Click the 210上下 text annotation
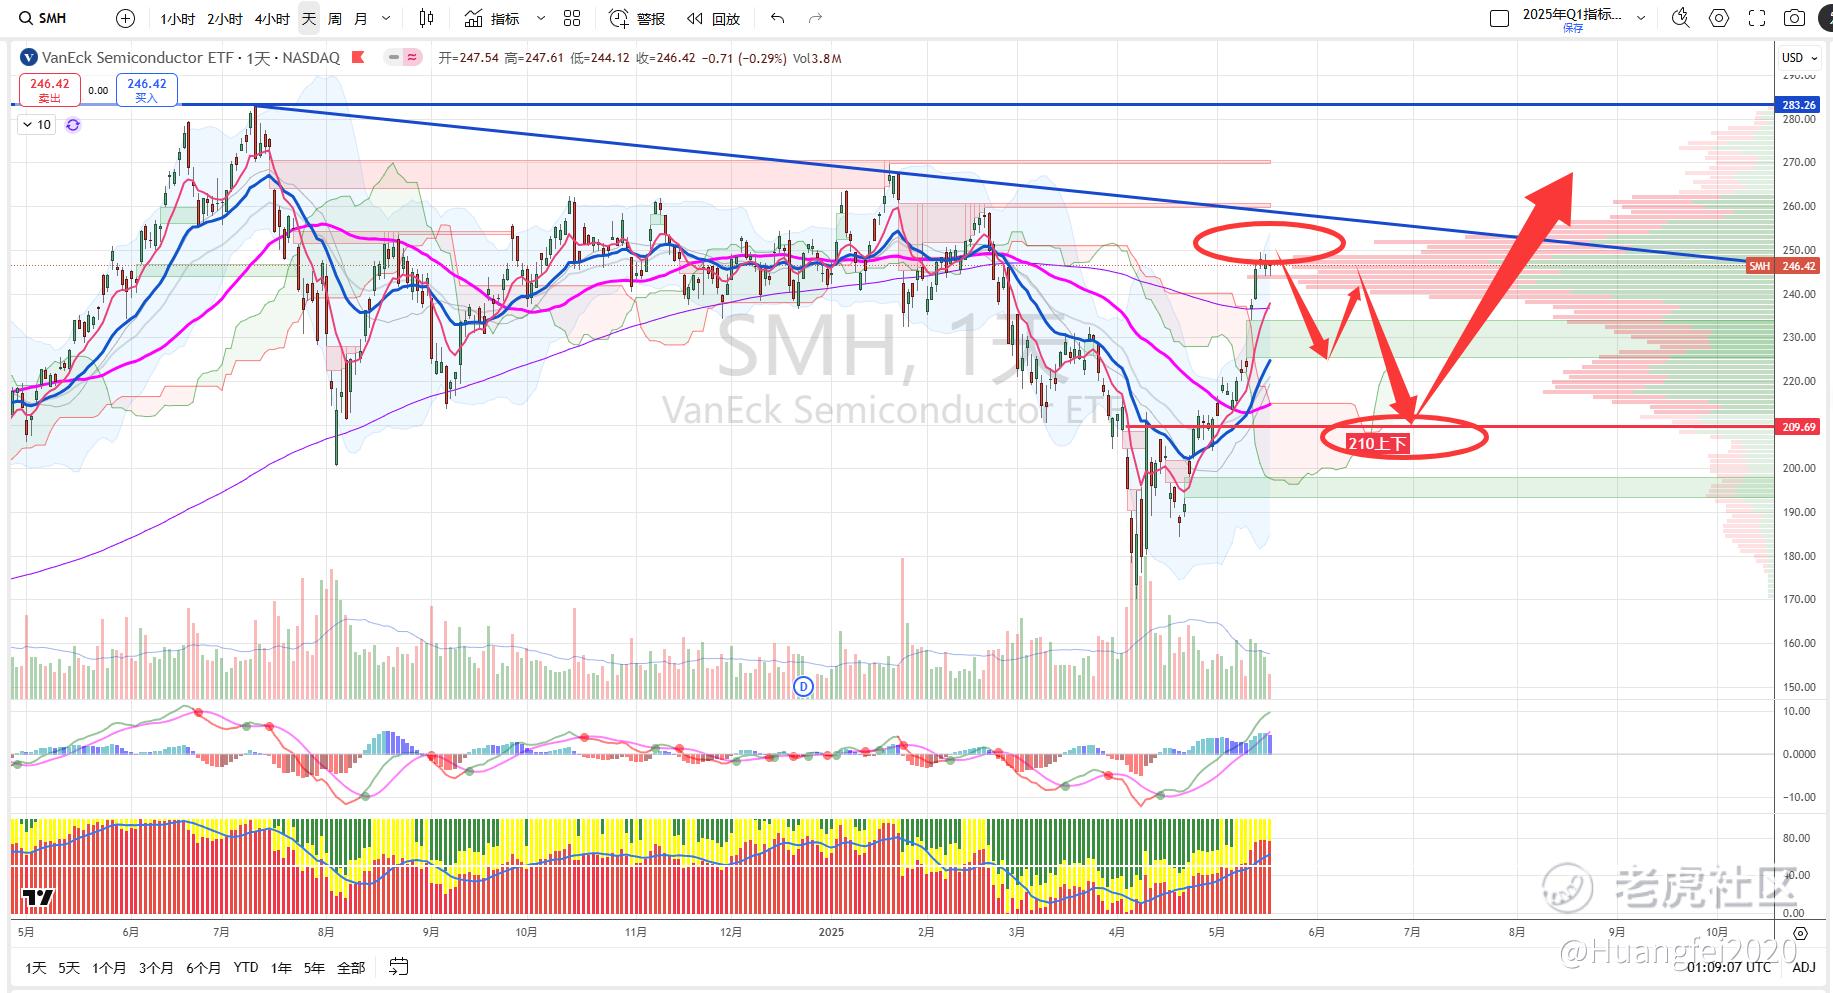Image resolution: width=1833 pixels, height=993 pixels. 1378,444
